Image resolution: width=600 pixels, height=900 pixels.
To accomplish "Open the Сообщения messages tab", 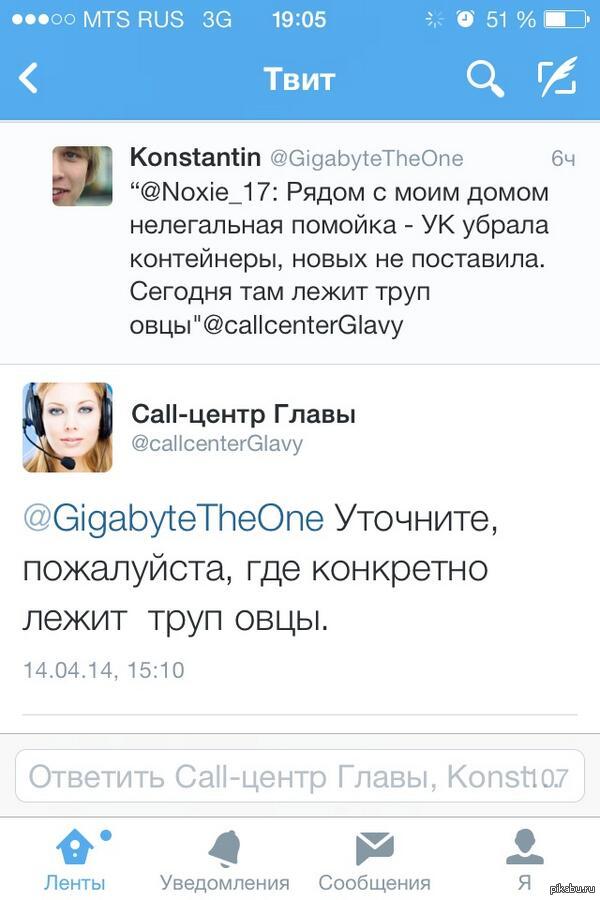I will [374, 861].
